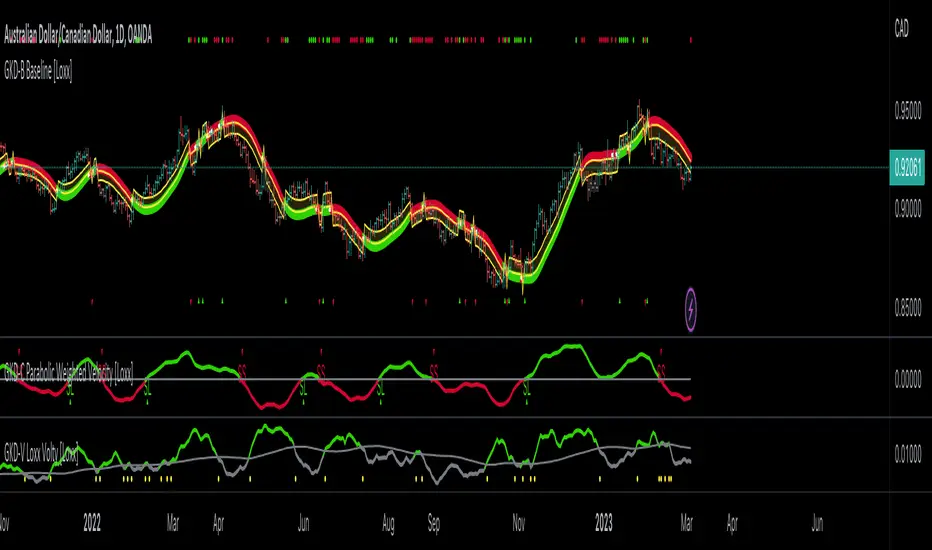Click the Mar label after 2022
This screenshot has width=932, height=550.
click(x=172, y=523)
